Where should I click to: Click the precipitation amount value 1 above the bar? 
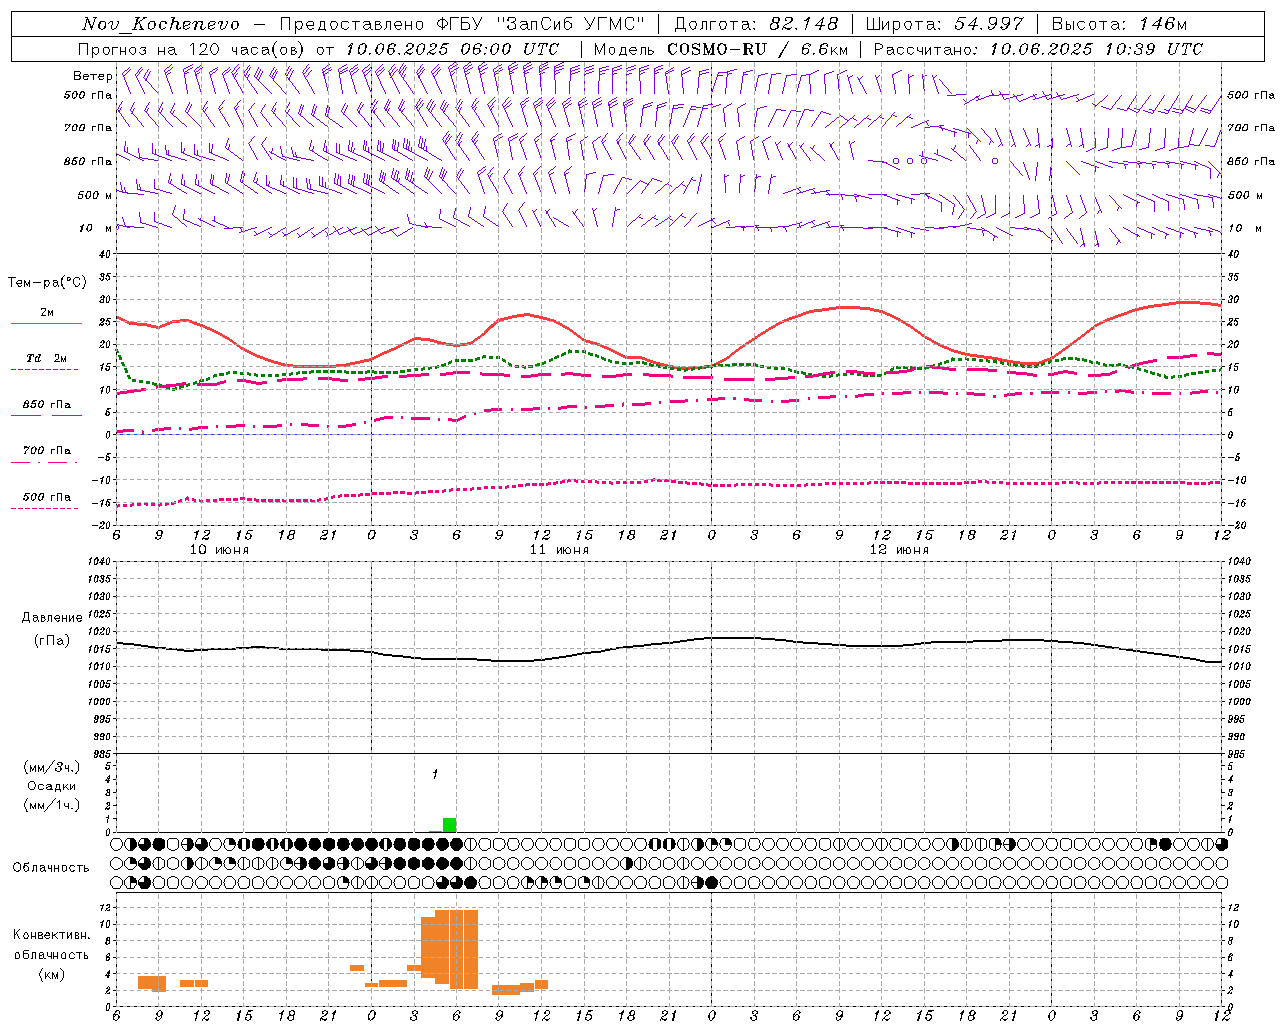coord(435,774)
